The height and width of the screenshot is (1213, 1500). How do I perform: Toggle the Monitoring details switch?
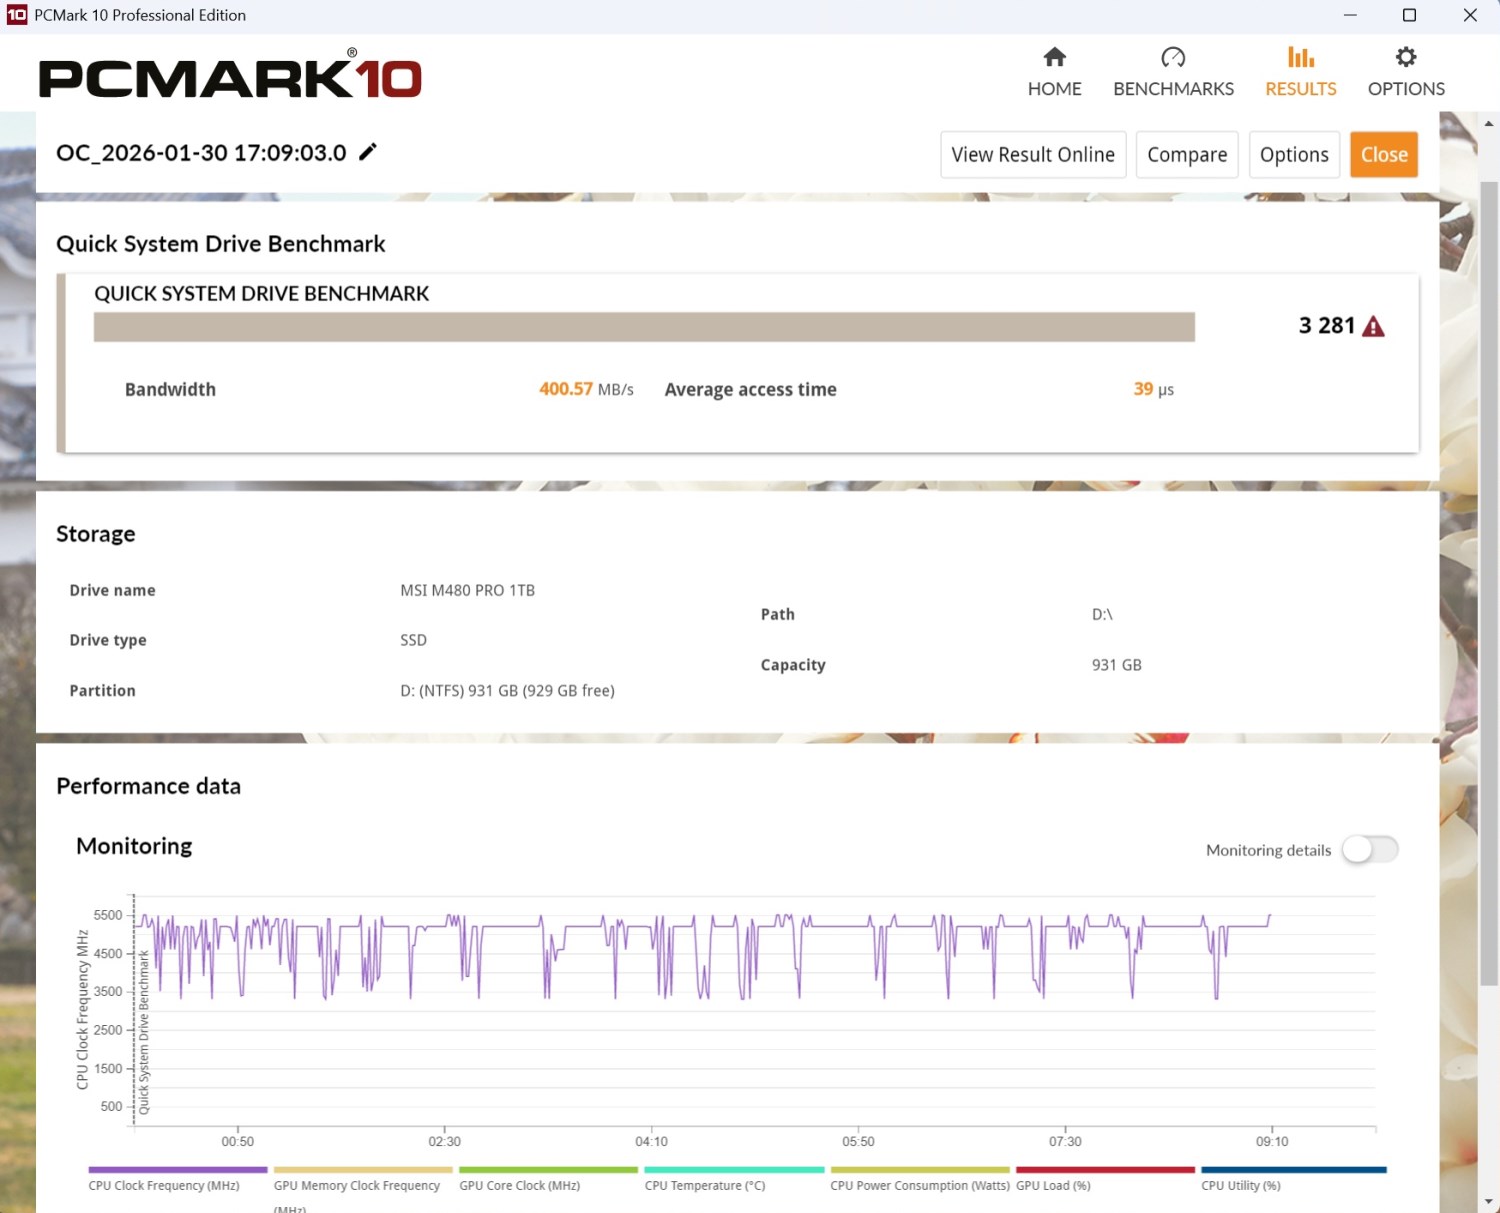(x=1370, y=850)
